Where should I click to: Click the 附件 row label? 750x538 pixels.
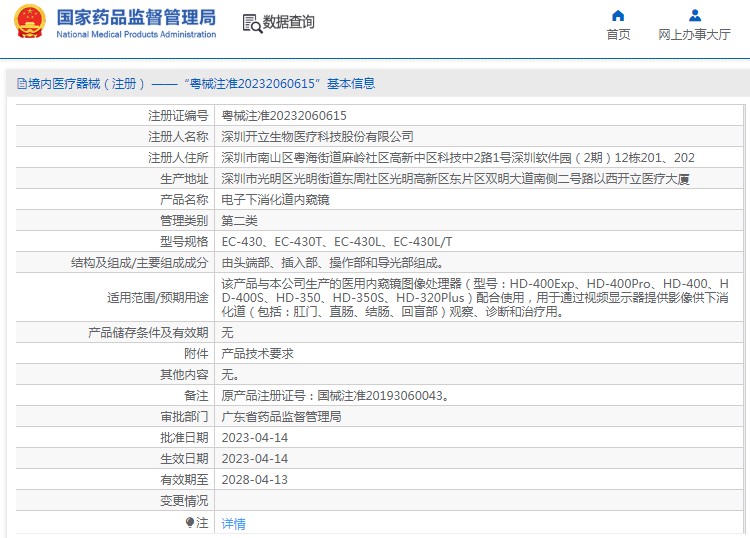click(196, 354)
